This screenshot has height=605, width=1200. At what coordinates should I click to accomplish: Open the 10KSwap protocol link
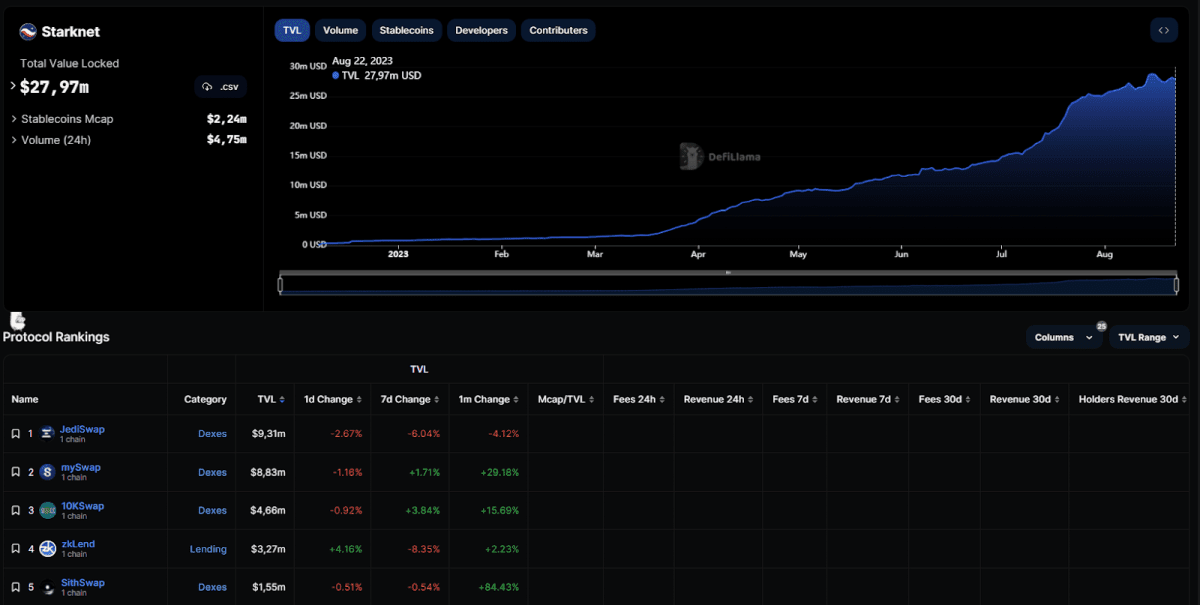(82, 506)
